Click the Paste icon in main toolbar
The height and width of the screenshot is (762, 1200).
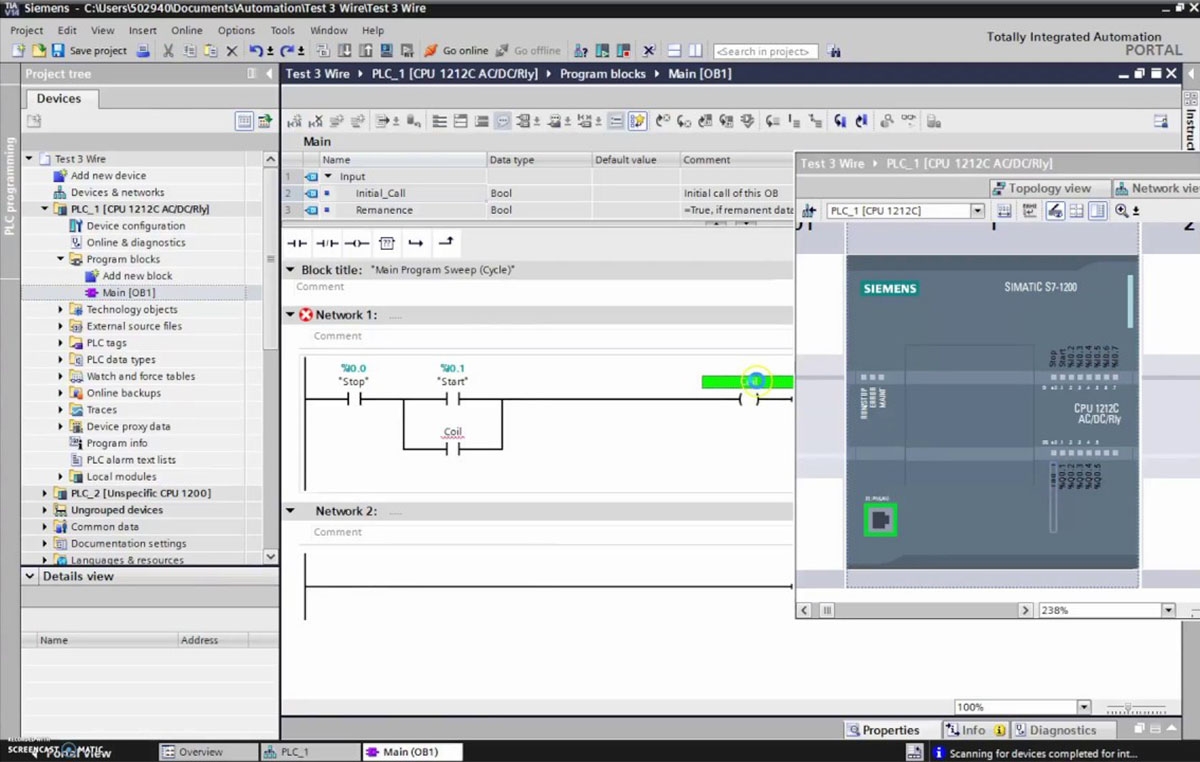(x=210, y=51)
